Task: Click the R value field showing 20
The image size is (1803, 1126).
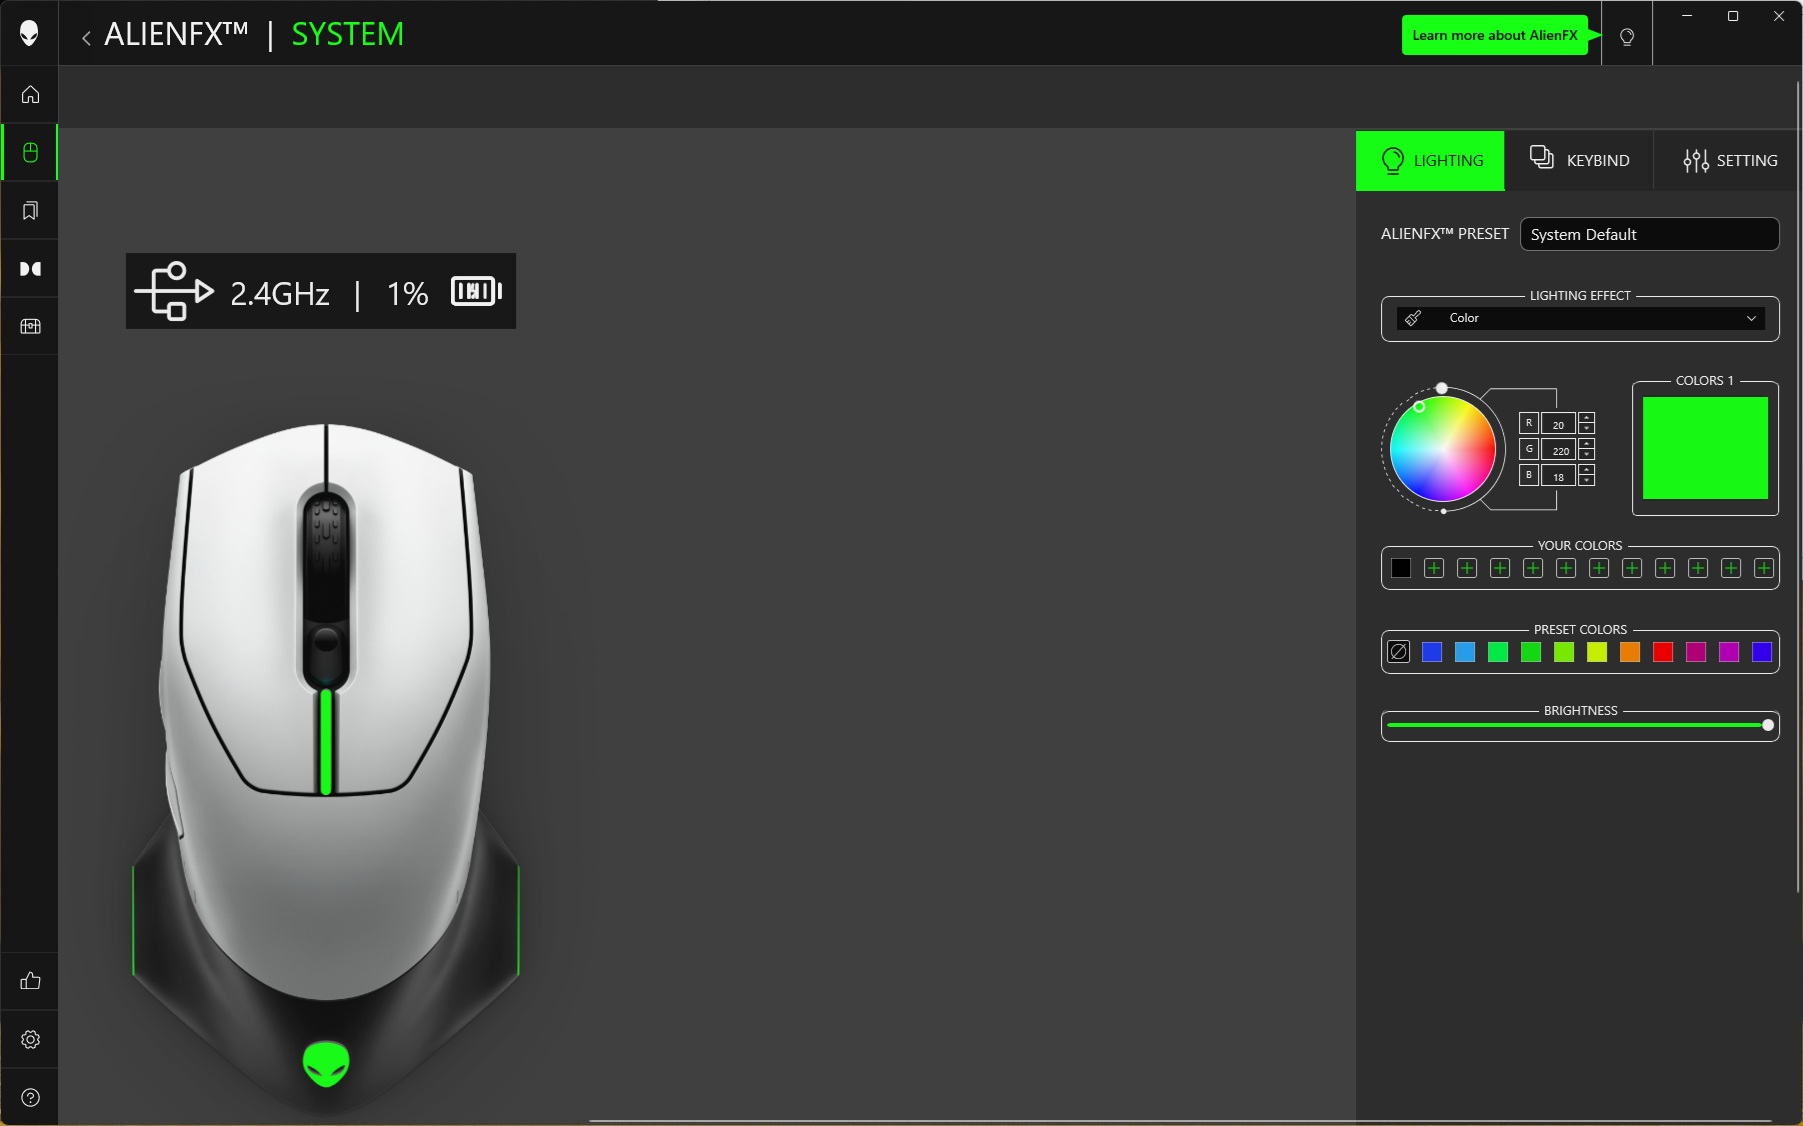Action: click(1558, 423)
